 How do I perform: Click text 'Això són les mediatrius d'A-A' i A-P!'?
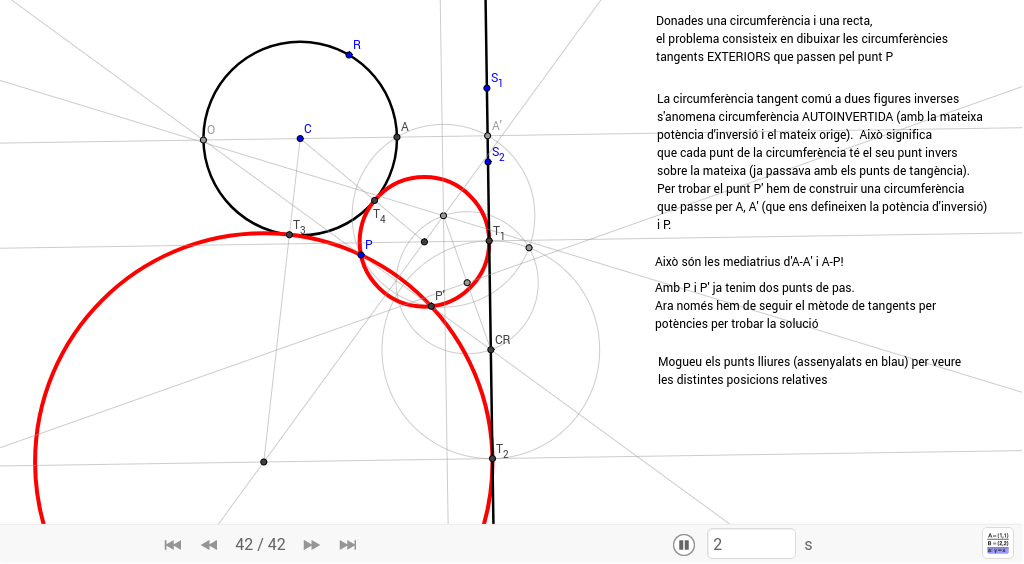pos(749,262)
